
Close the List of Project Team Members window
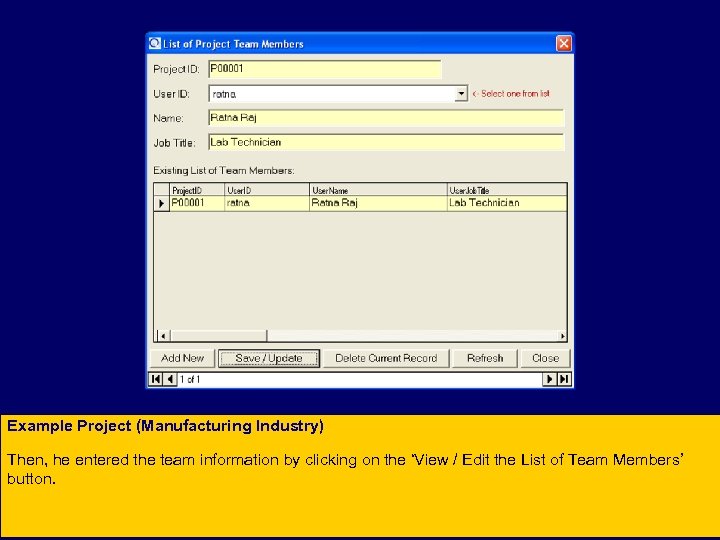[x=564, y=44]
